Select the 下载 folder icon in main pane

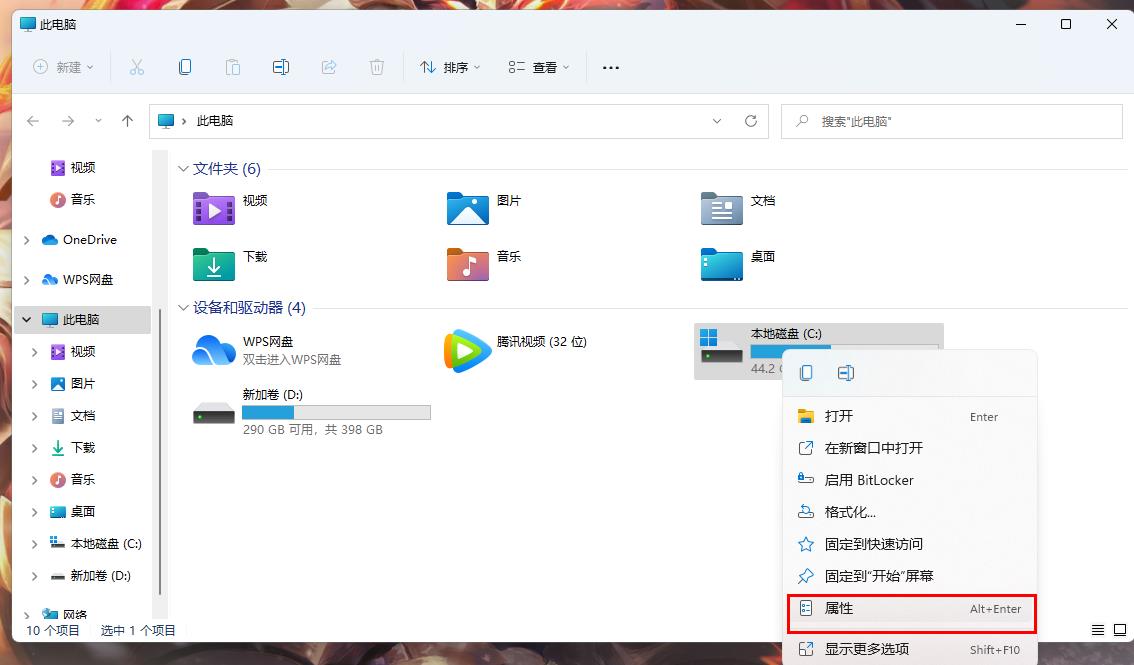click(x=214, y=264)
